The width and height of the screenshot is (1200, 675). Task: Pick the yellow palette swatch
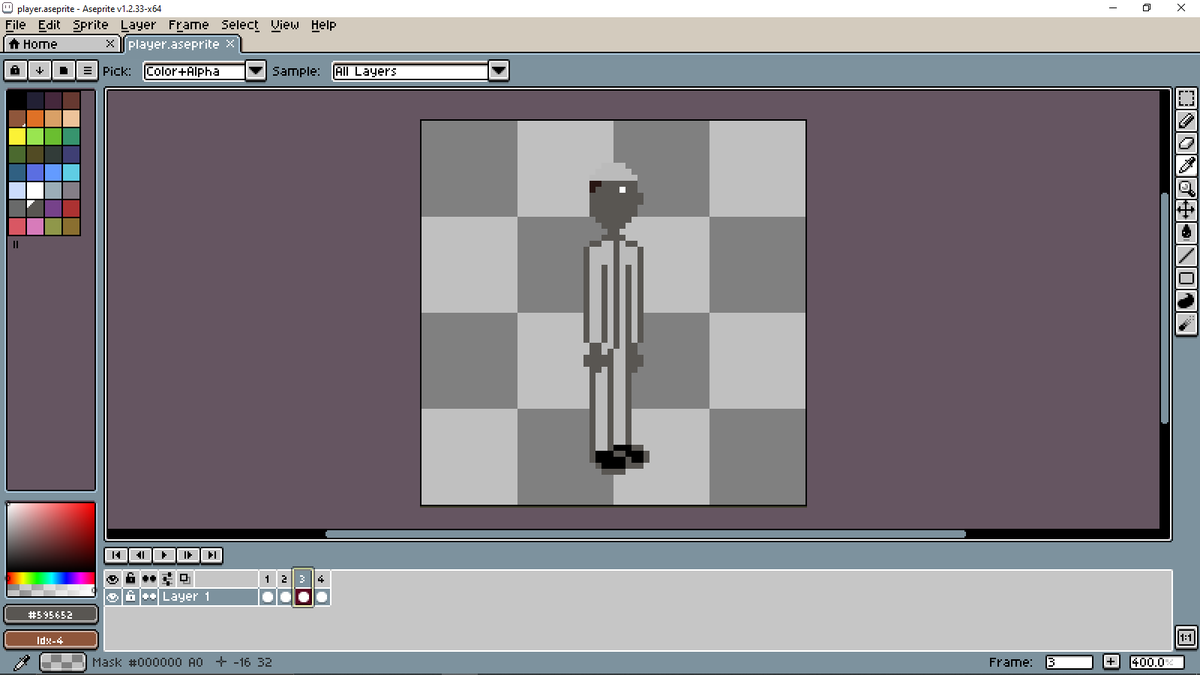click(17, 136)
